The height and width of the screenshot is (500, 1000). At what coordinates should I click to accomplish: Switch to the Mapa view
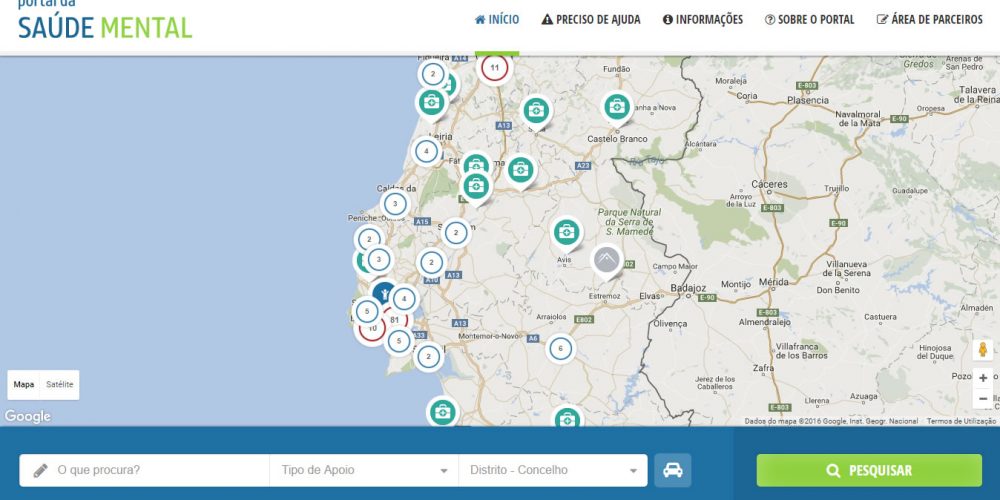(24, 385)
